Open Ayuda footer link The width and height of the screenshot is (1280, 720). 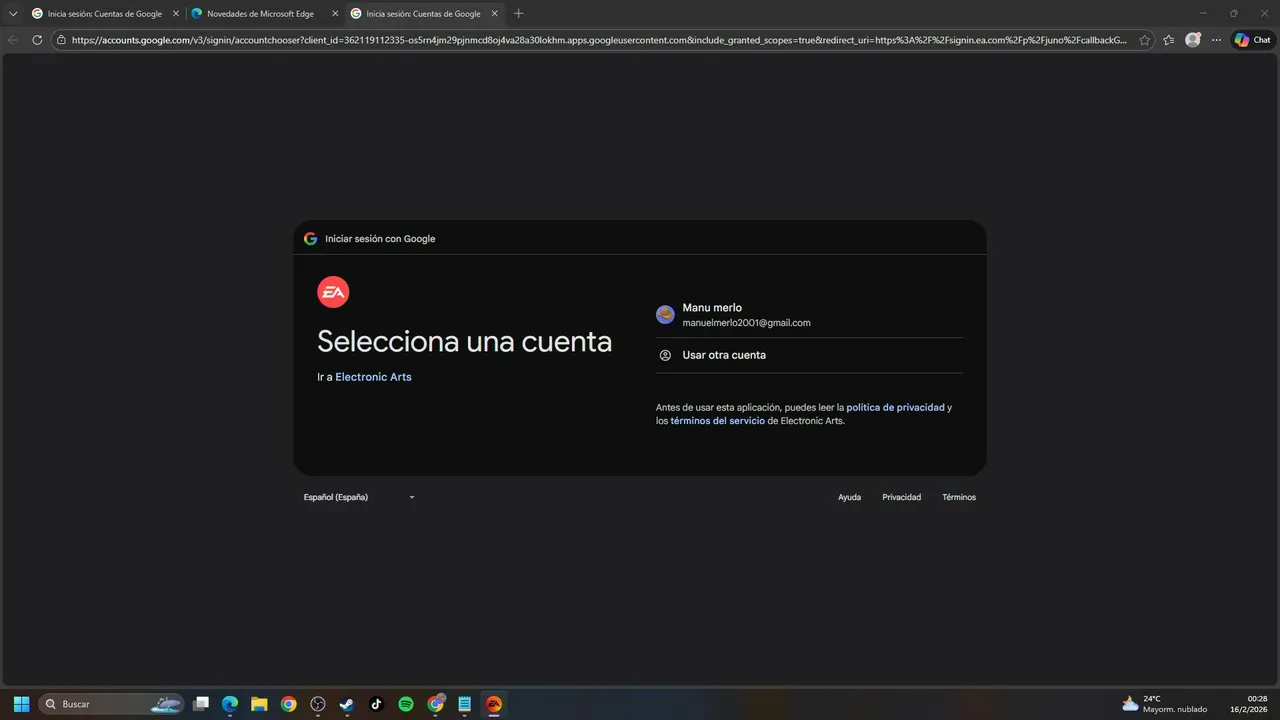click(849, 497)
